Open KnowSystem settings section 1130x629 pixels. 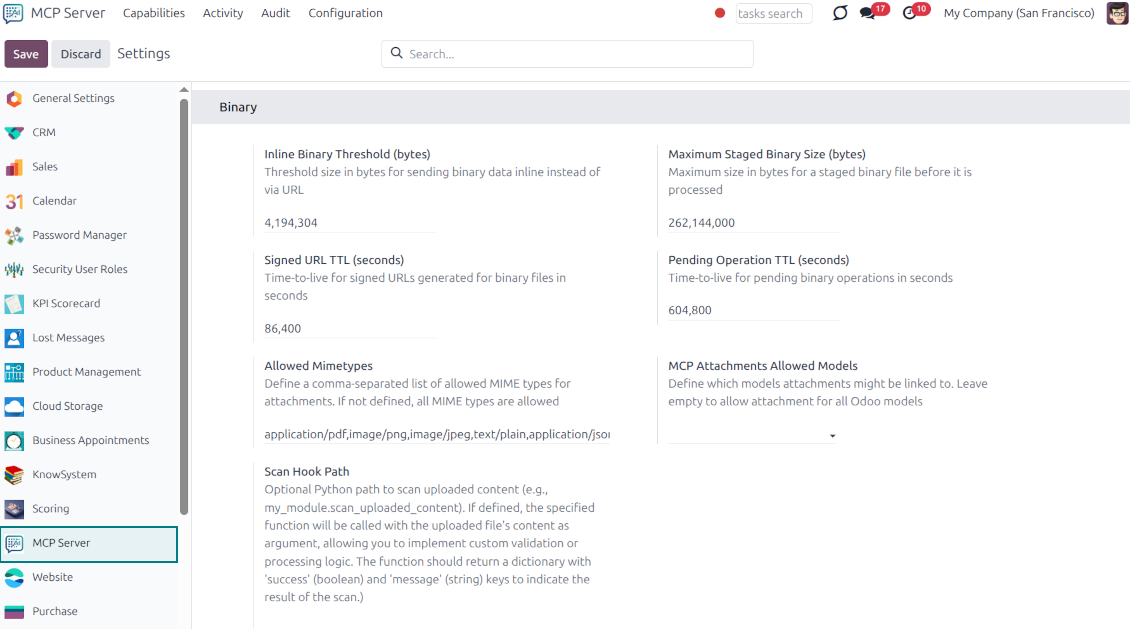click(x=64, y=474)
